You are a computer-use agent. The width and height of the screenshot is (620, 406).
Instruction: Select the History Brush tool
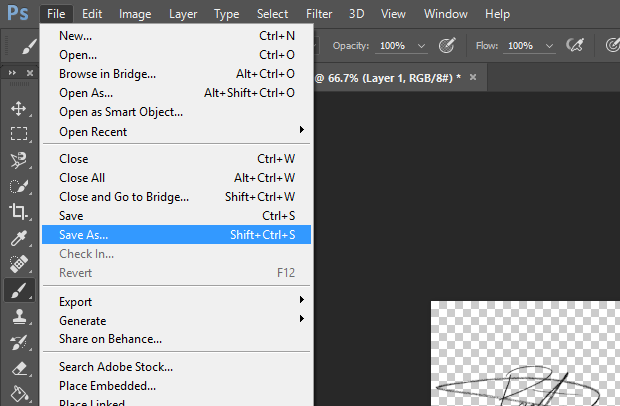tap(19, 342)
